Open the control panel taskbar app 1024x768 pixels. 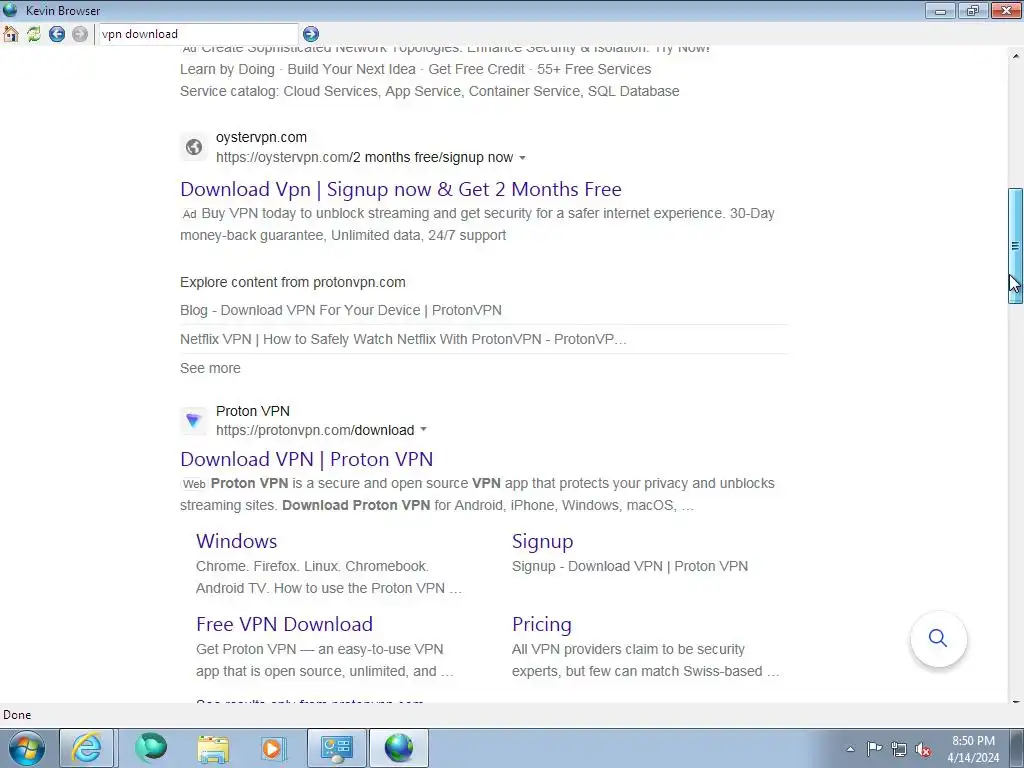[337, 748]
